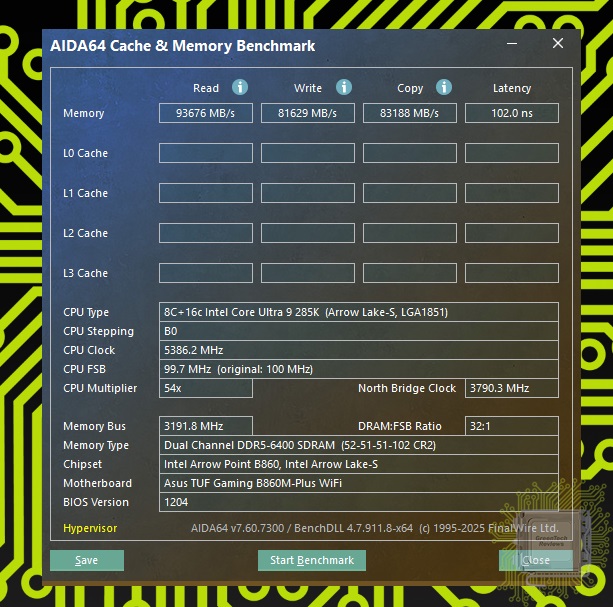Click the Latency column header
Viewport: 613px width, 607px height.
pos(512,88)
